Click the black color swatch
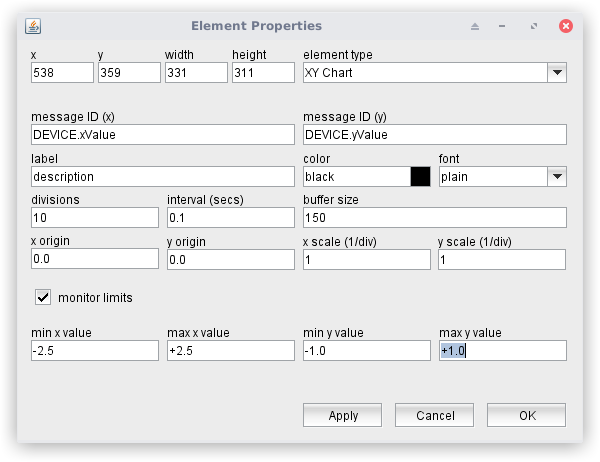The height and width of the screenshot is (462, 600). pyautogui.click(x=420, y=176)
